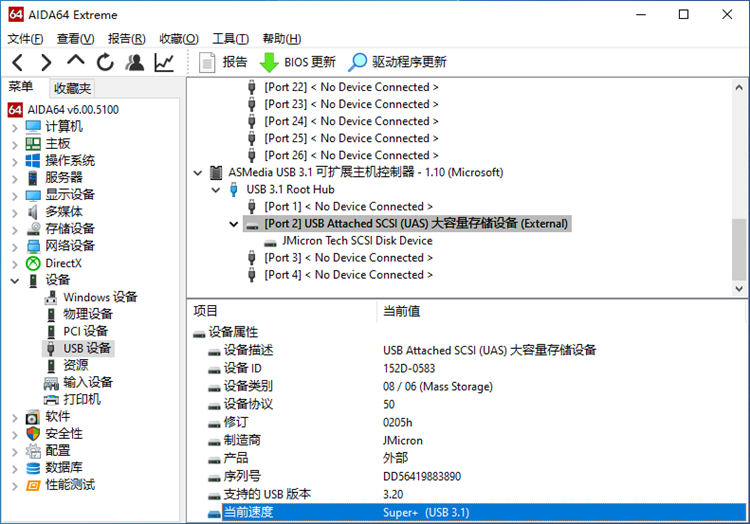Expand the 计算机 tree node

pyautogui.click(x=14, y=127)
